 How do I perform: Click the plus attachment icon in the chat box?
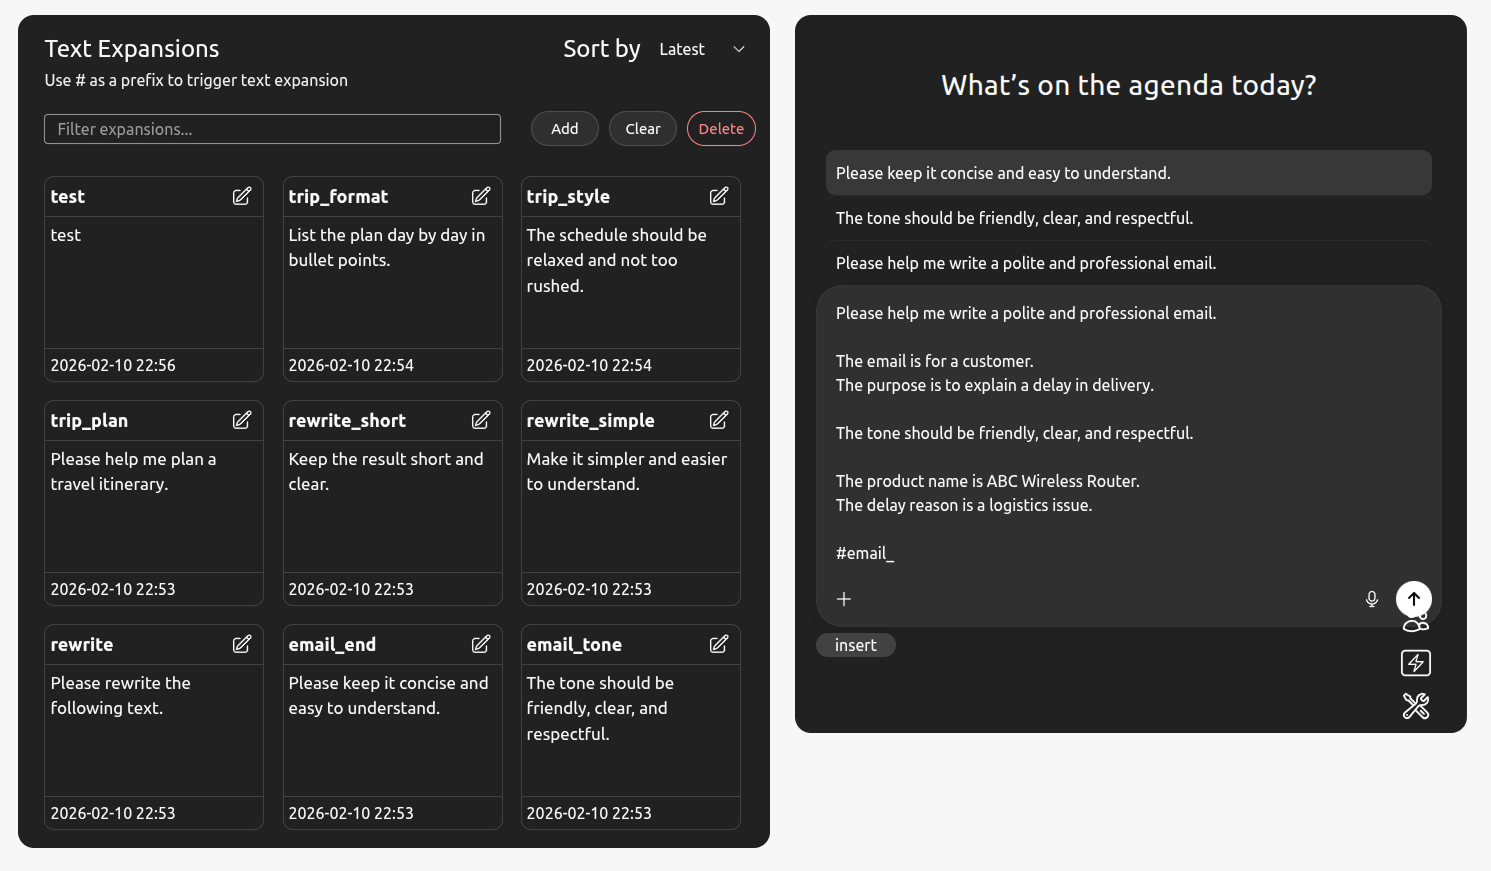[x=844, y=599]
